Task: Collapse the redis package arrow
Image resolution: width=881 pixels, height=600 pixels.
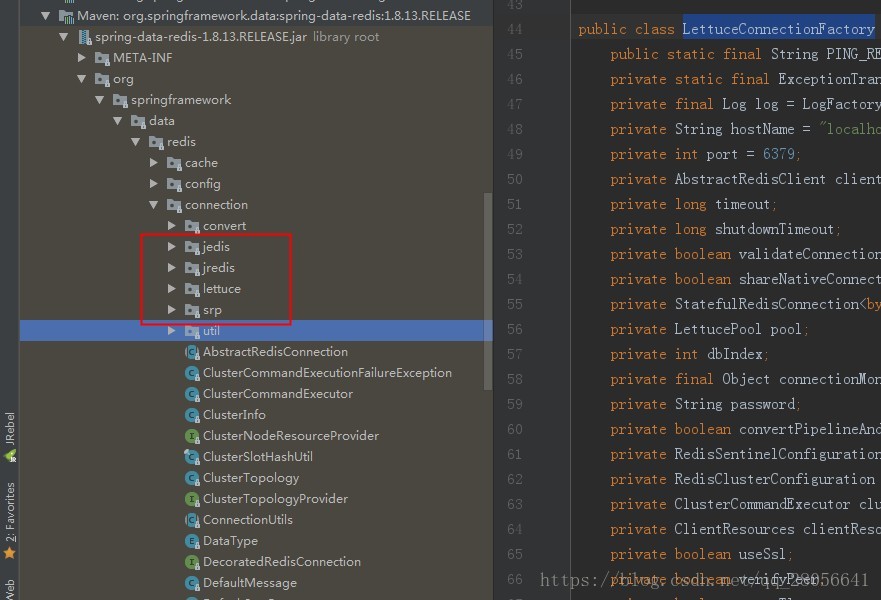Action: [135, 142]
